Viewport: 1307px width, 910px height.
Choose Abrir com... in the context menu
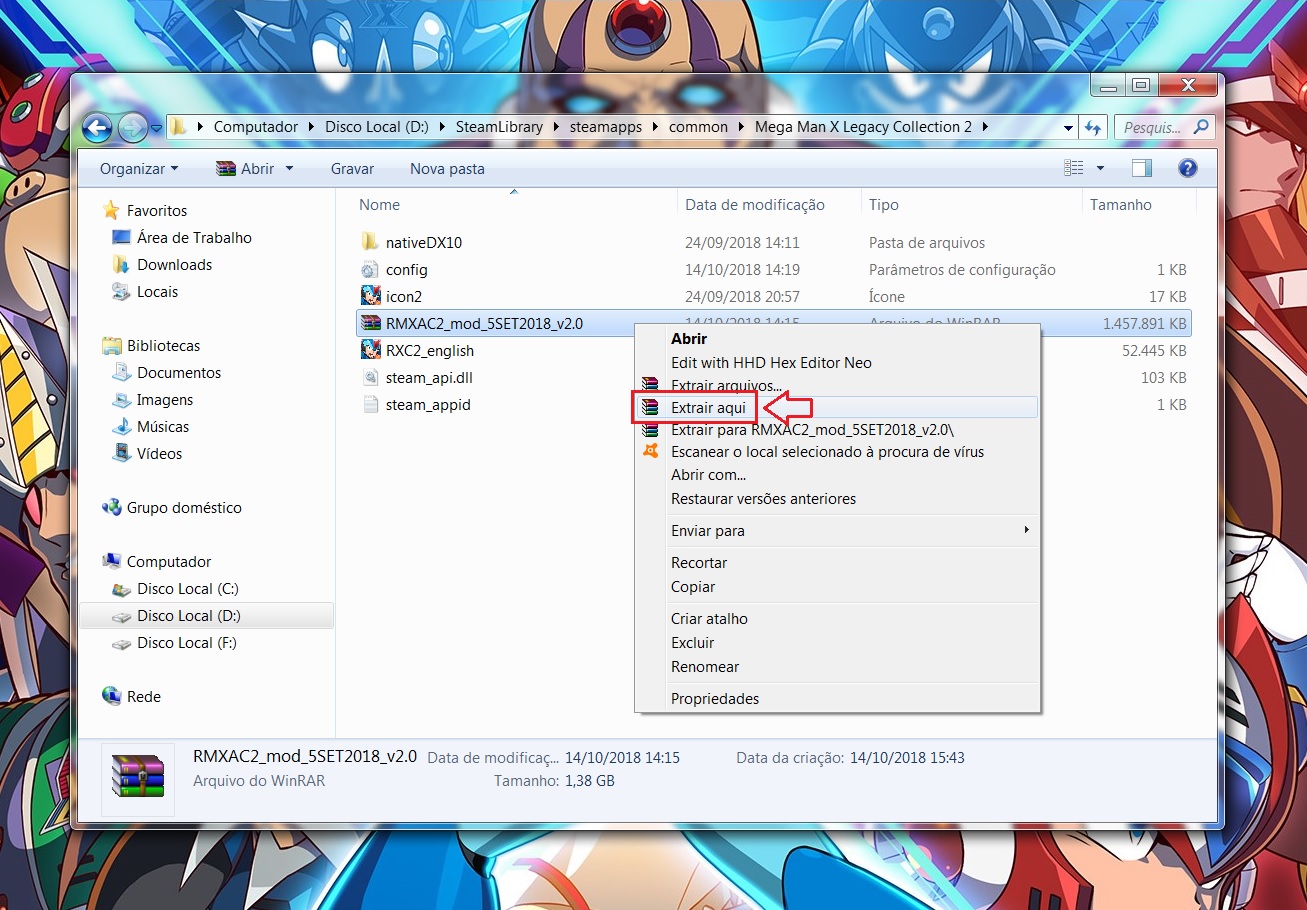pos(837,475)
